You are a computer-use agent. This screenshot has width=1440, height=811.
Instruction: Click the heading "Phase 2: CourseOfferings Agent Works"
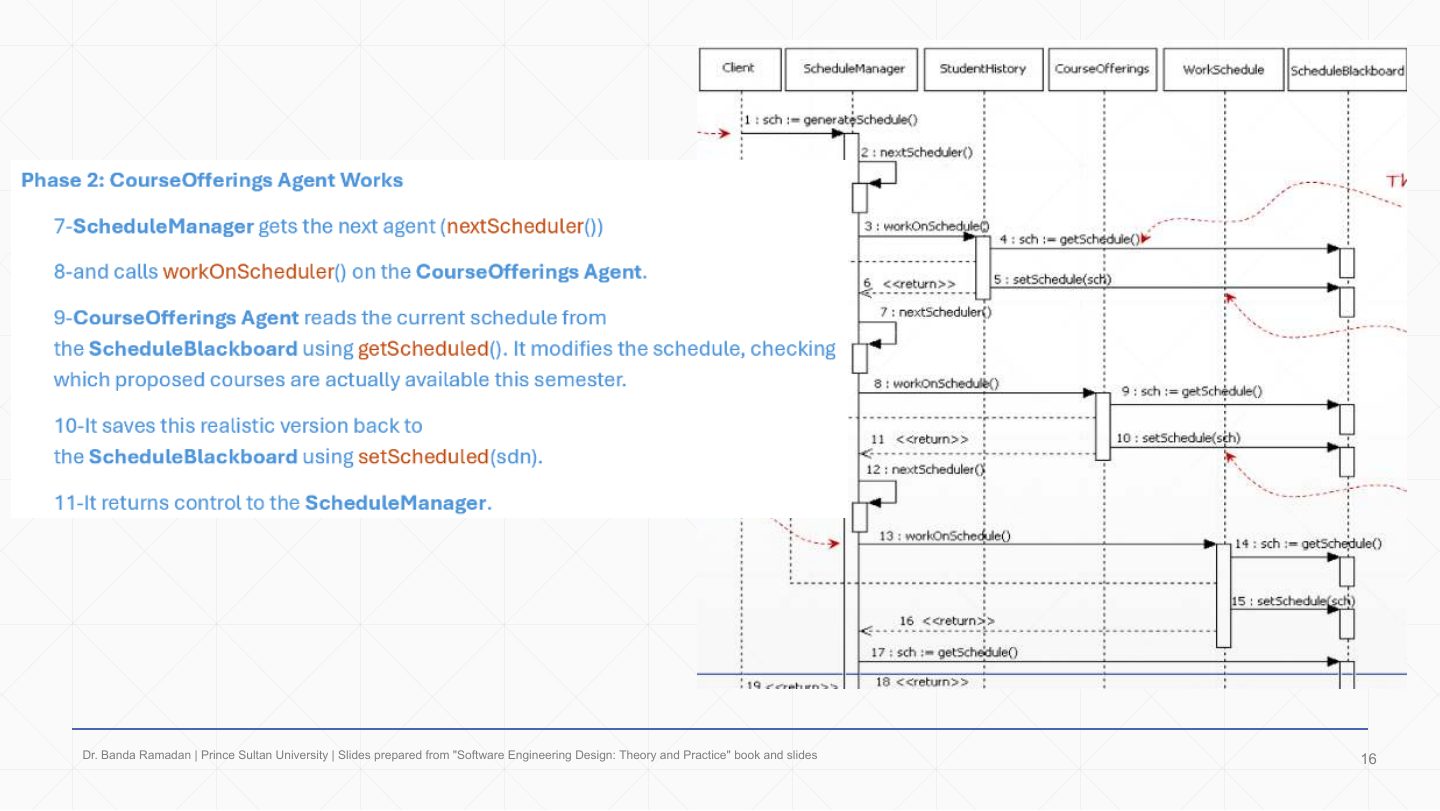[x=212, y=181]
